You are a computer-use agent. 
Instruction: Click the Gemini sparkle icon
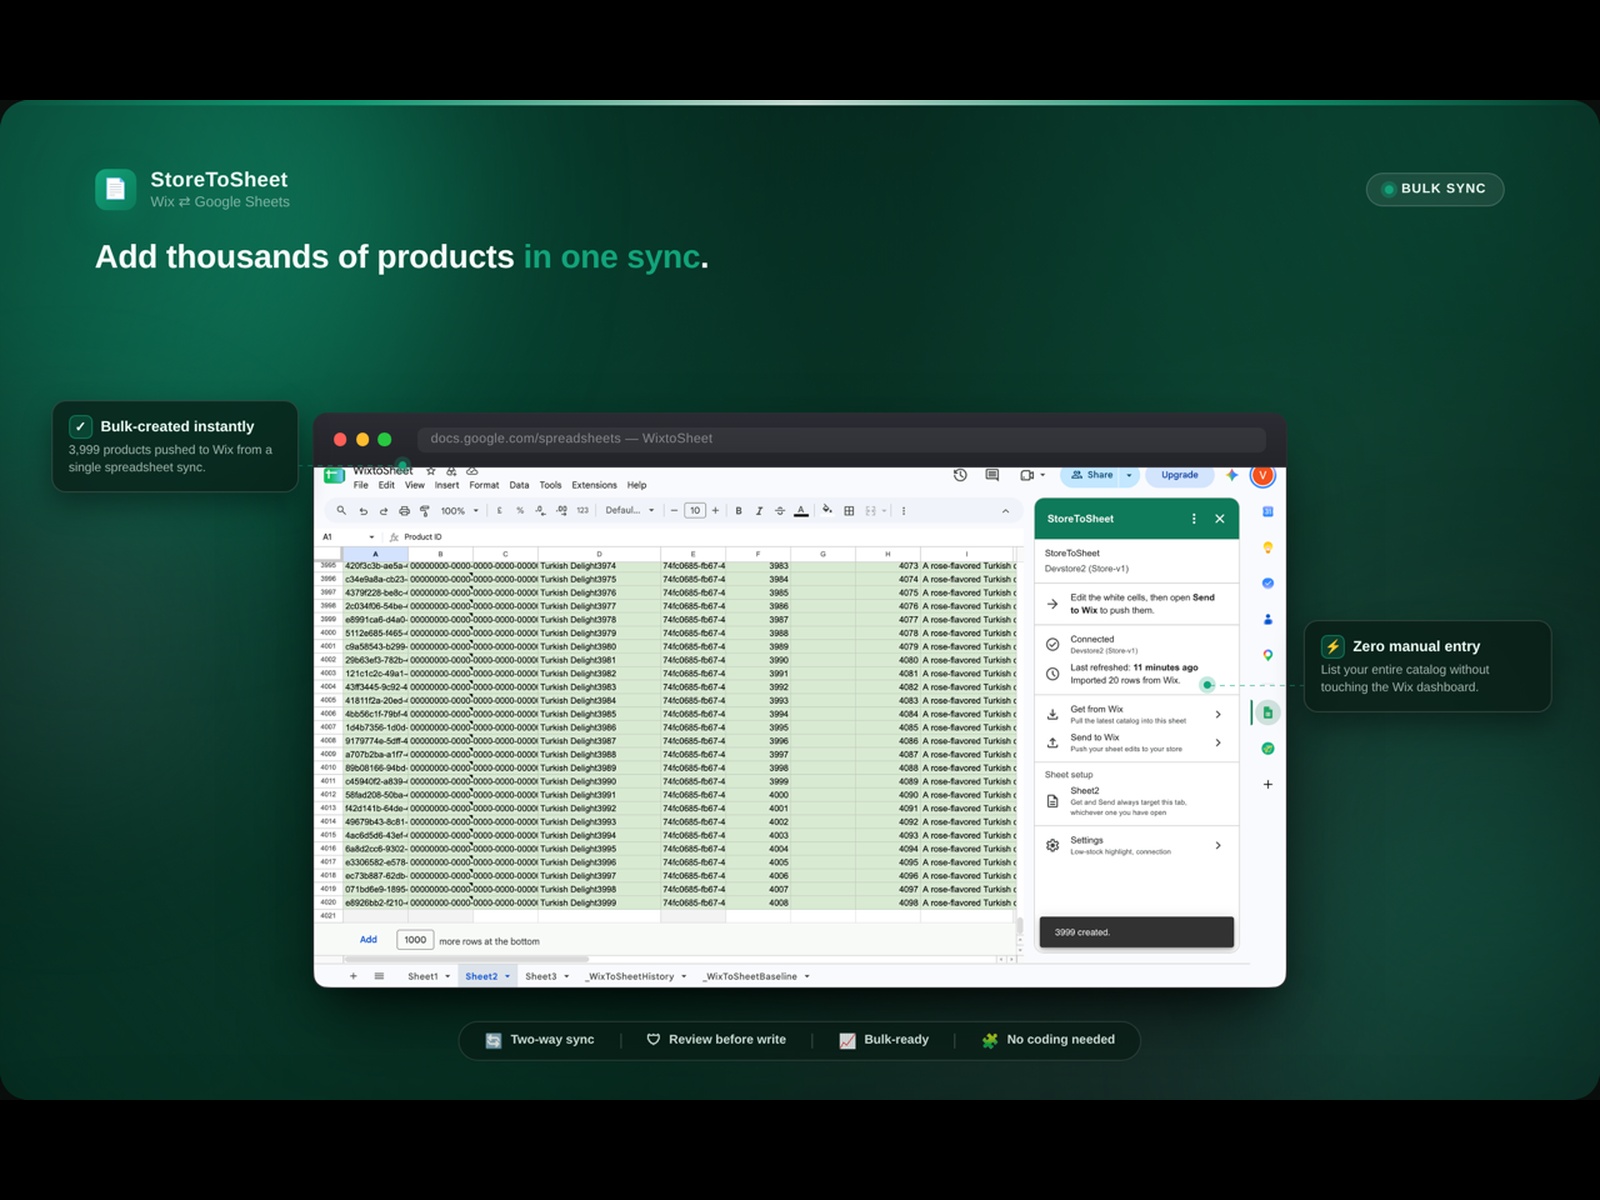coord(1232,475)
